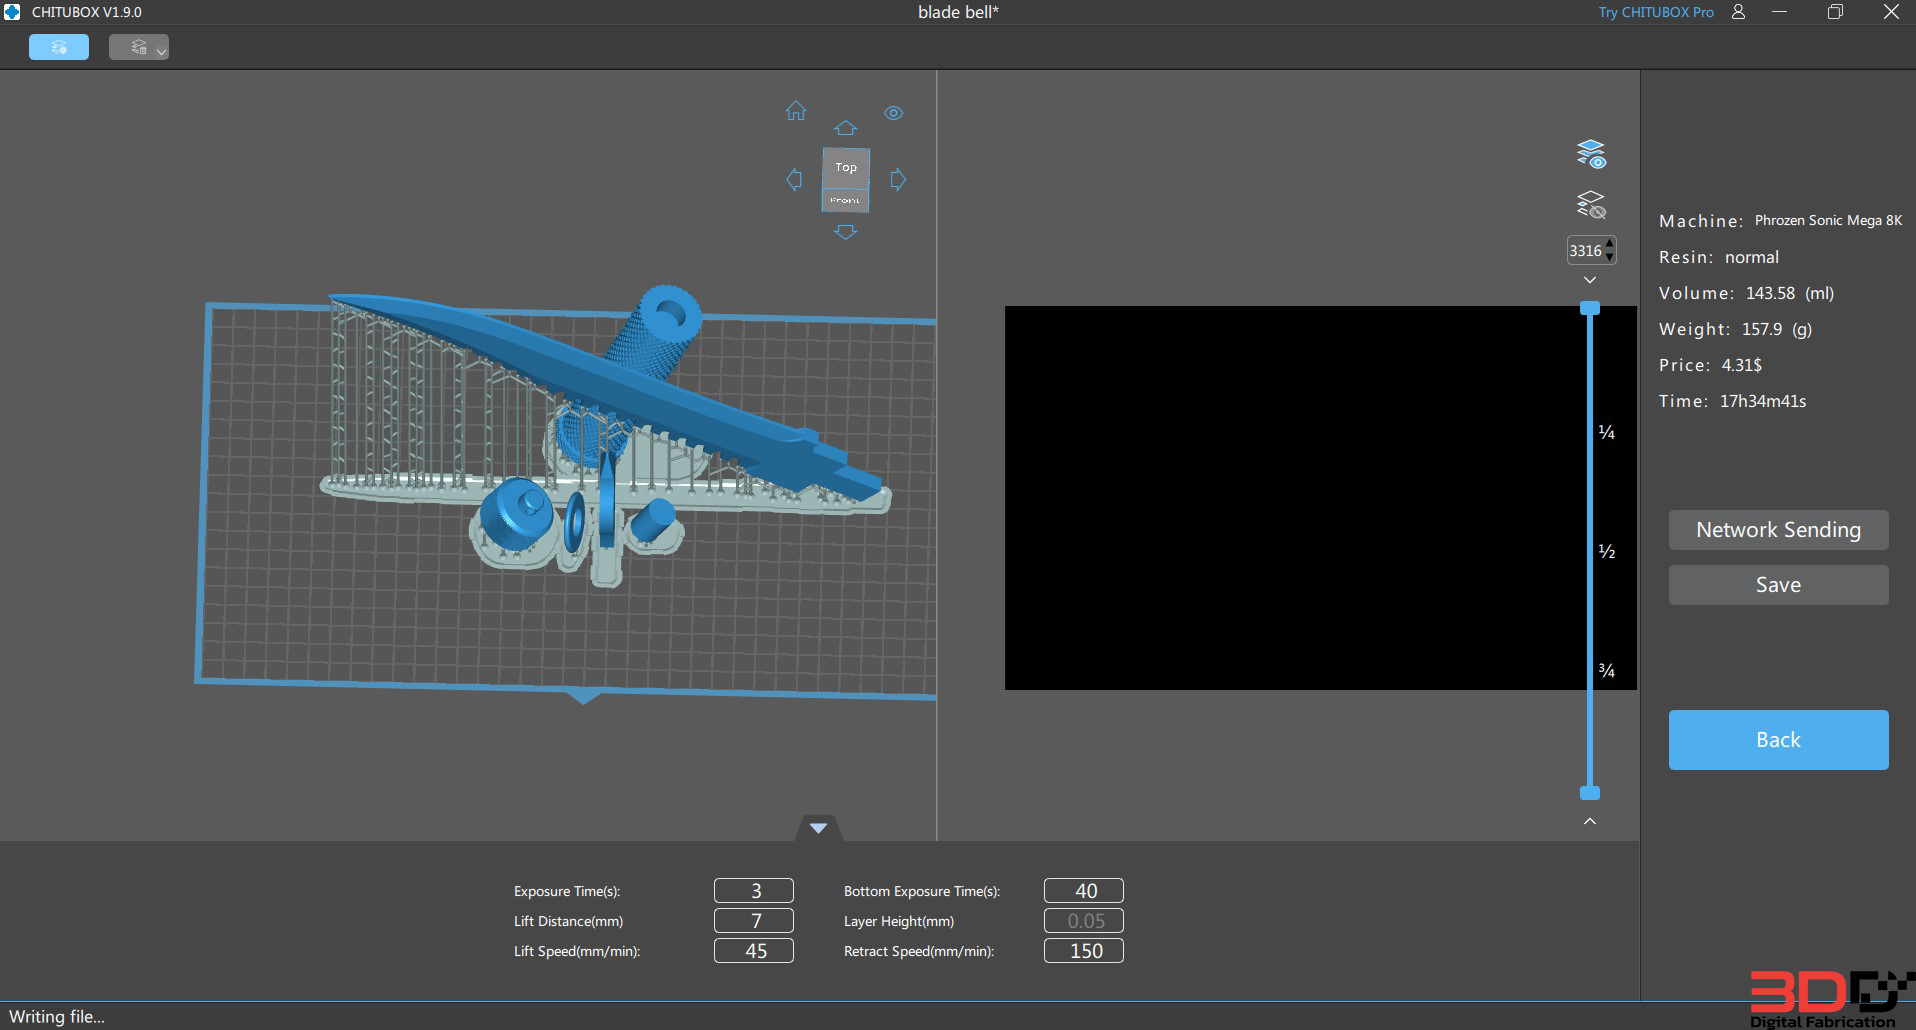The height and width of the screenshot is (1030, 1916).
Task: Click the user account icon
Action: coord(1738,12)
